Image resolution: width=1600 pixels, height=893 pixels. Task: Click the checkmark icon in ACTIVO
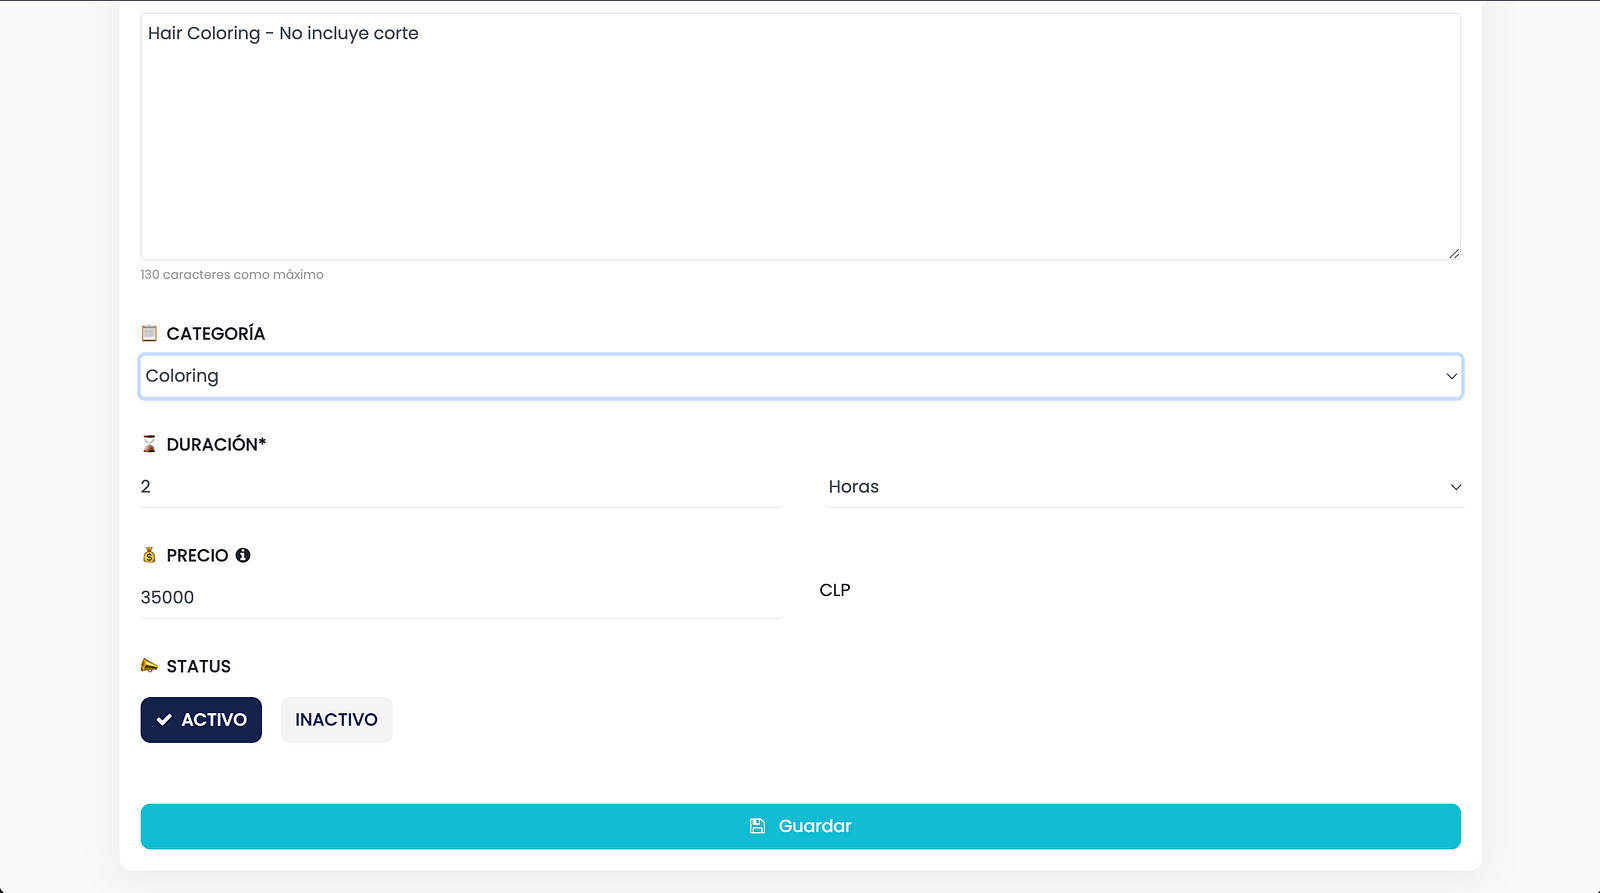tap(164, 720)
